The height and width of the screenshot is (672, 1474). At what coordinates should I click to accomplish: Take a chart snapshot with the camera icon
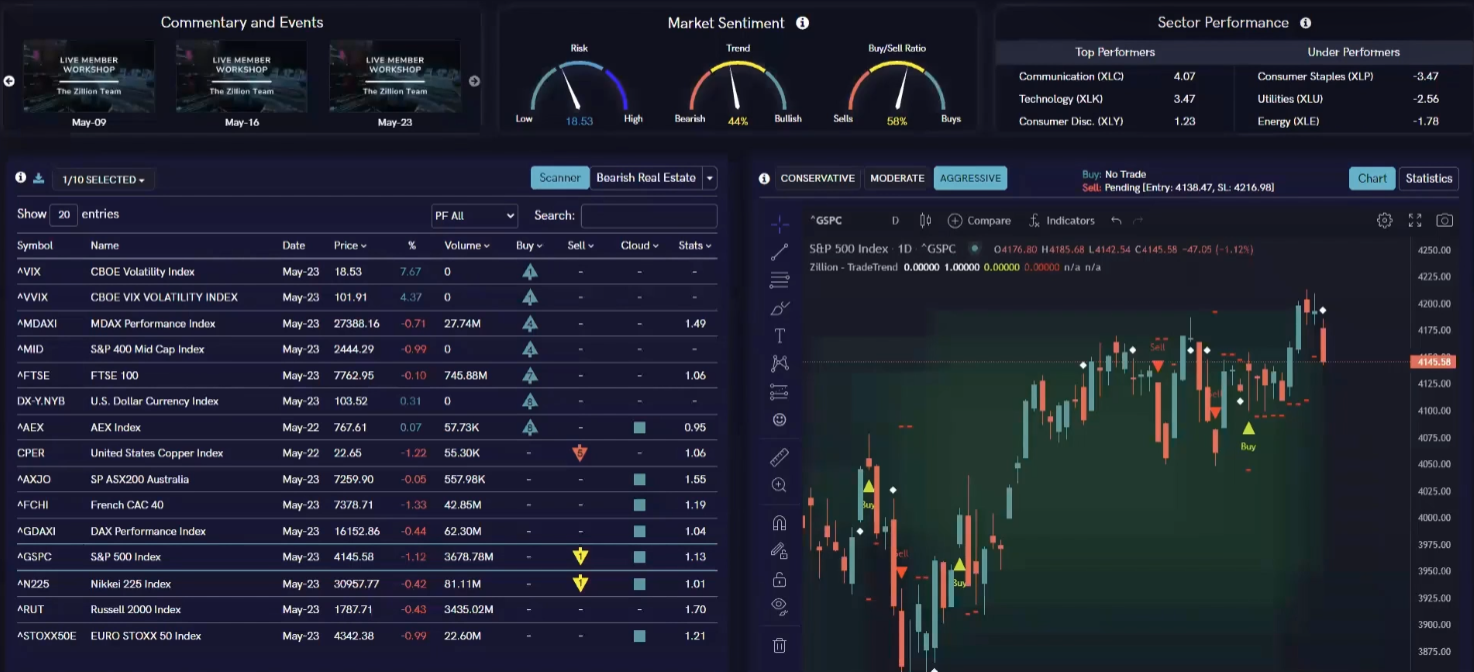pos(1444,220)
